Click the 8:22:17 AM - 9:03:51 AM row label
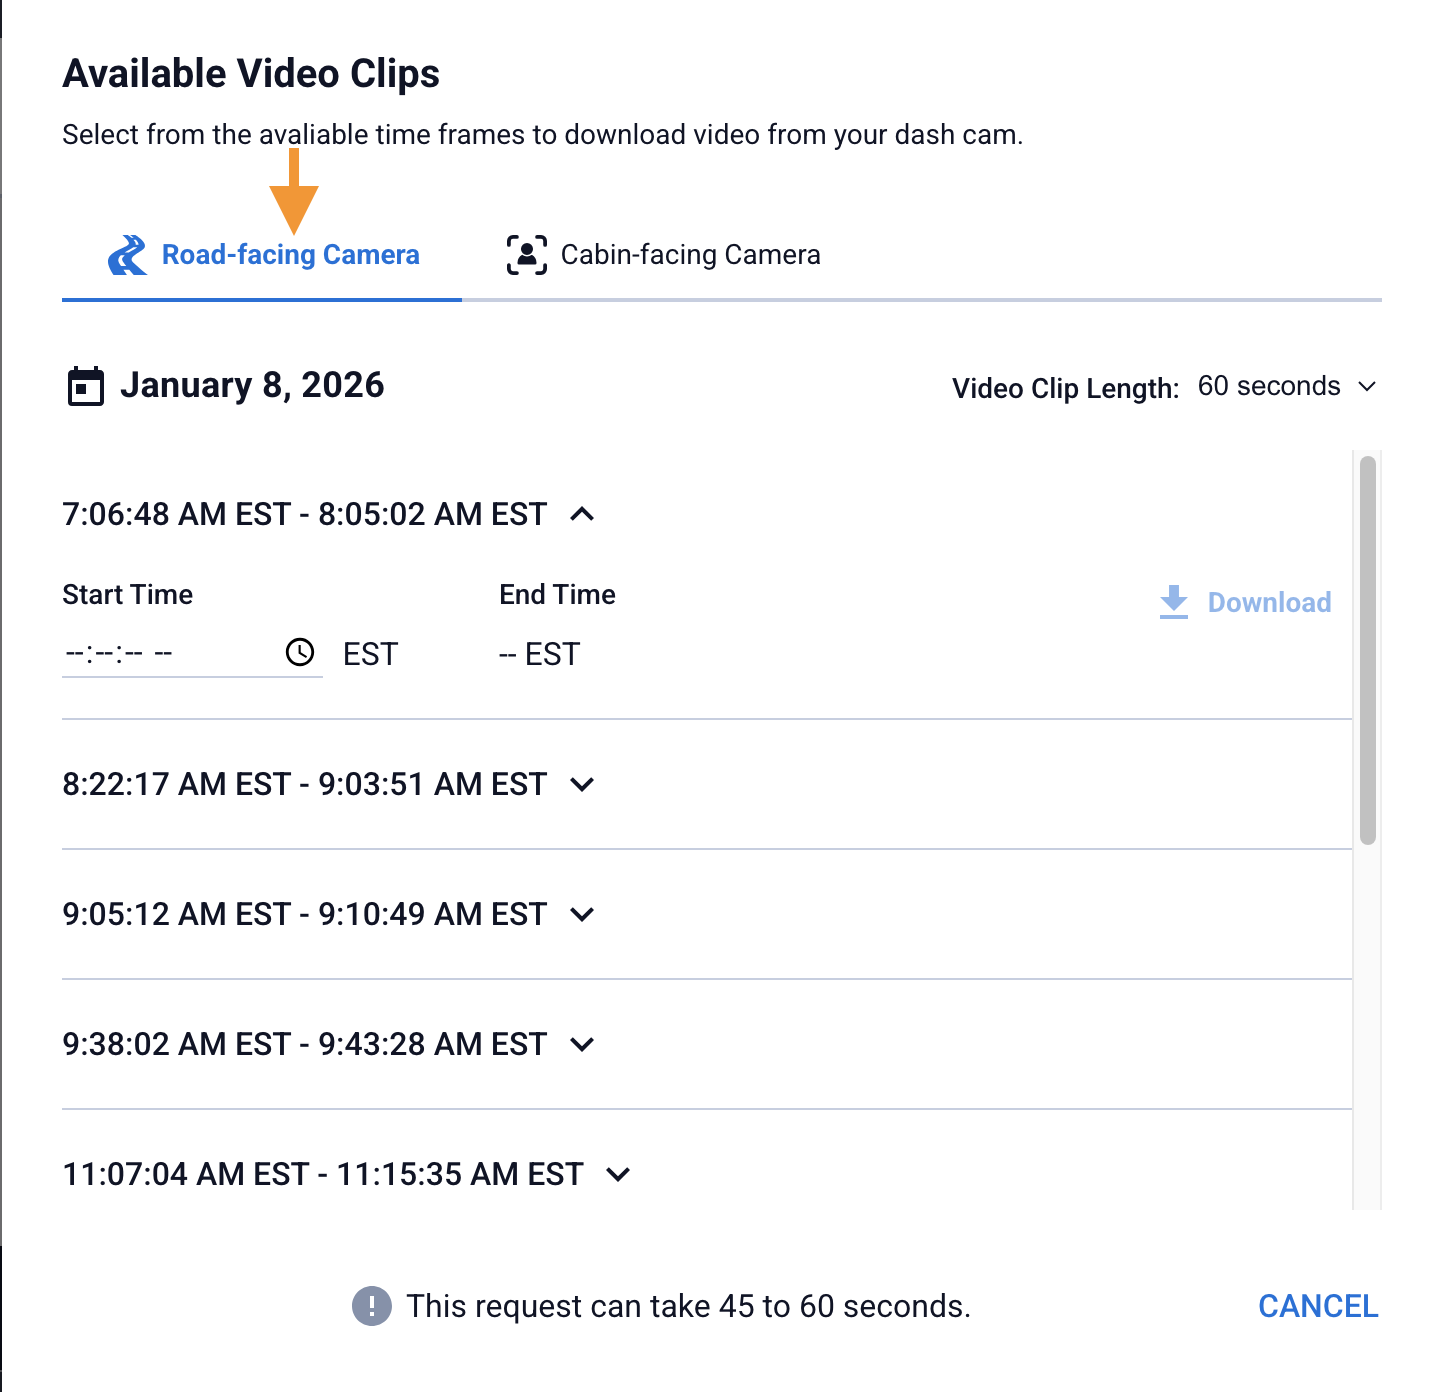This screenshot has width=1438, height=1392. point(304,784)
